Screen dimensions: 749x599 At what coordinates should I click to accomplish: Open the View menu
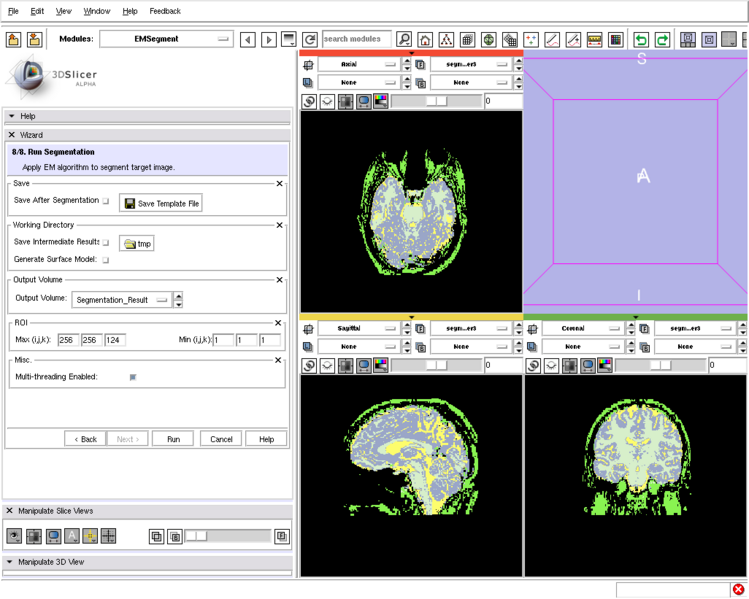(x=64, y=11)
